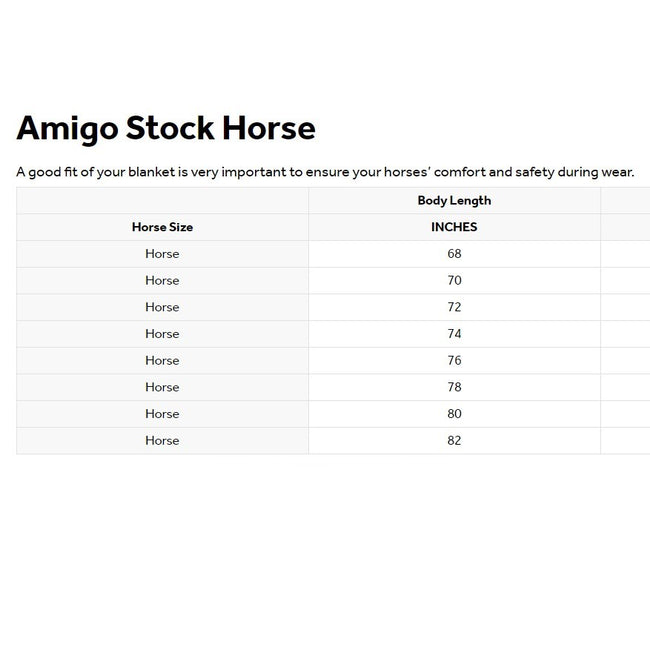Click the Horse cell in the 76 row
This screenshot has width=650, height=650.
click(x=162, y=361)
